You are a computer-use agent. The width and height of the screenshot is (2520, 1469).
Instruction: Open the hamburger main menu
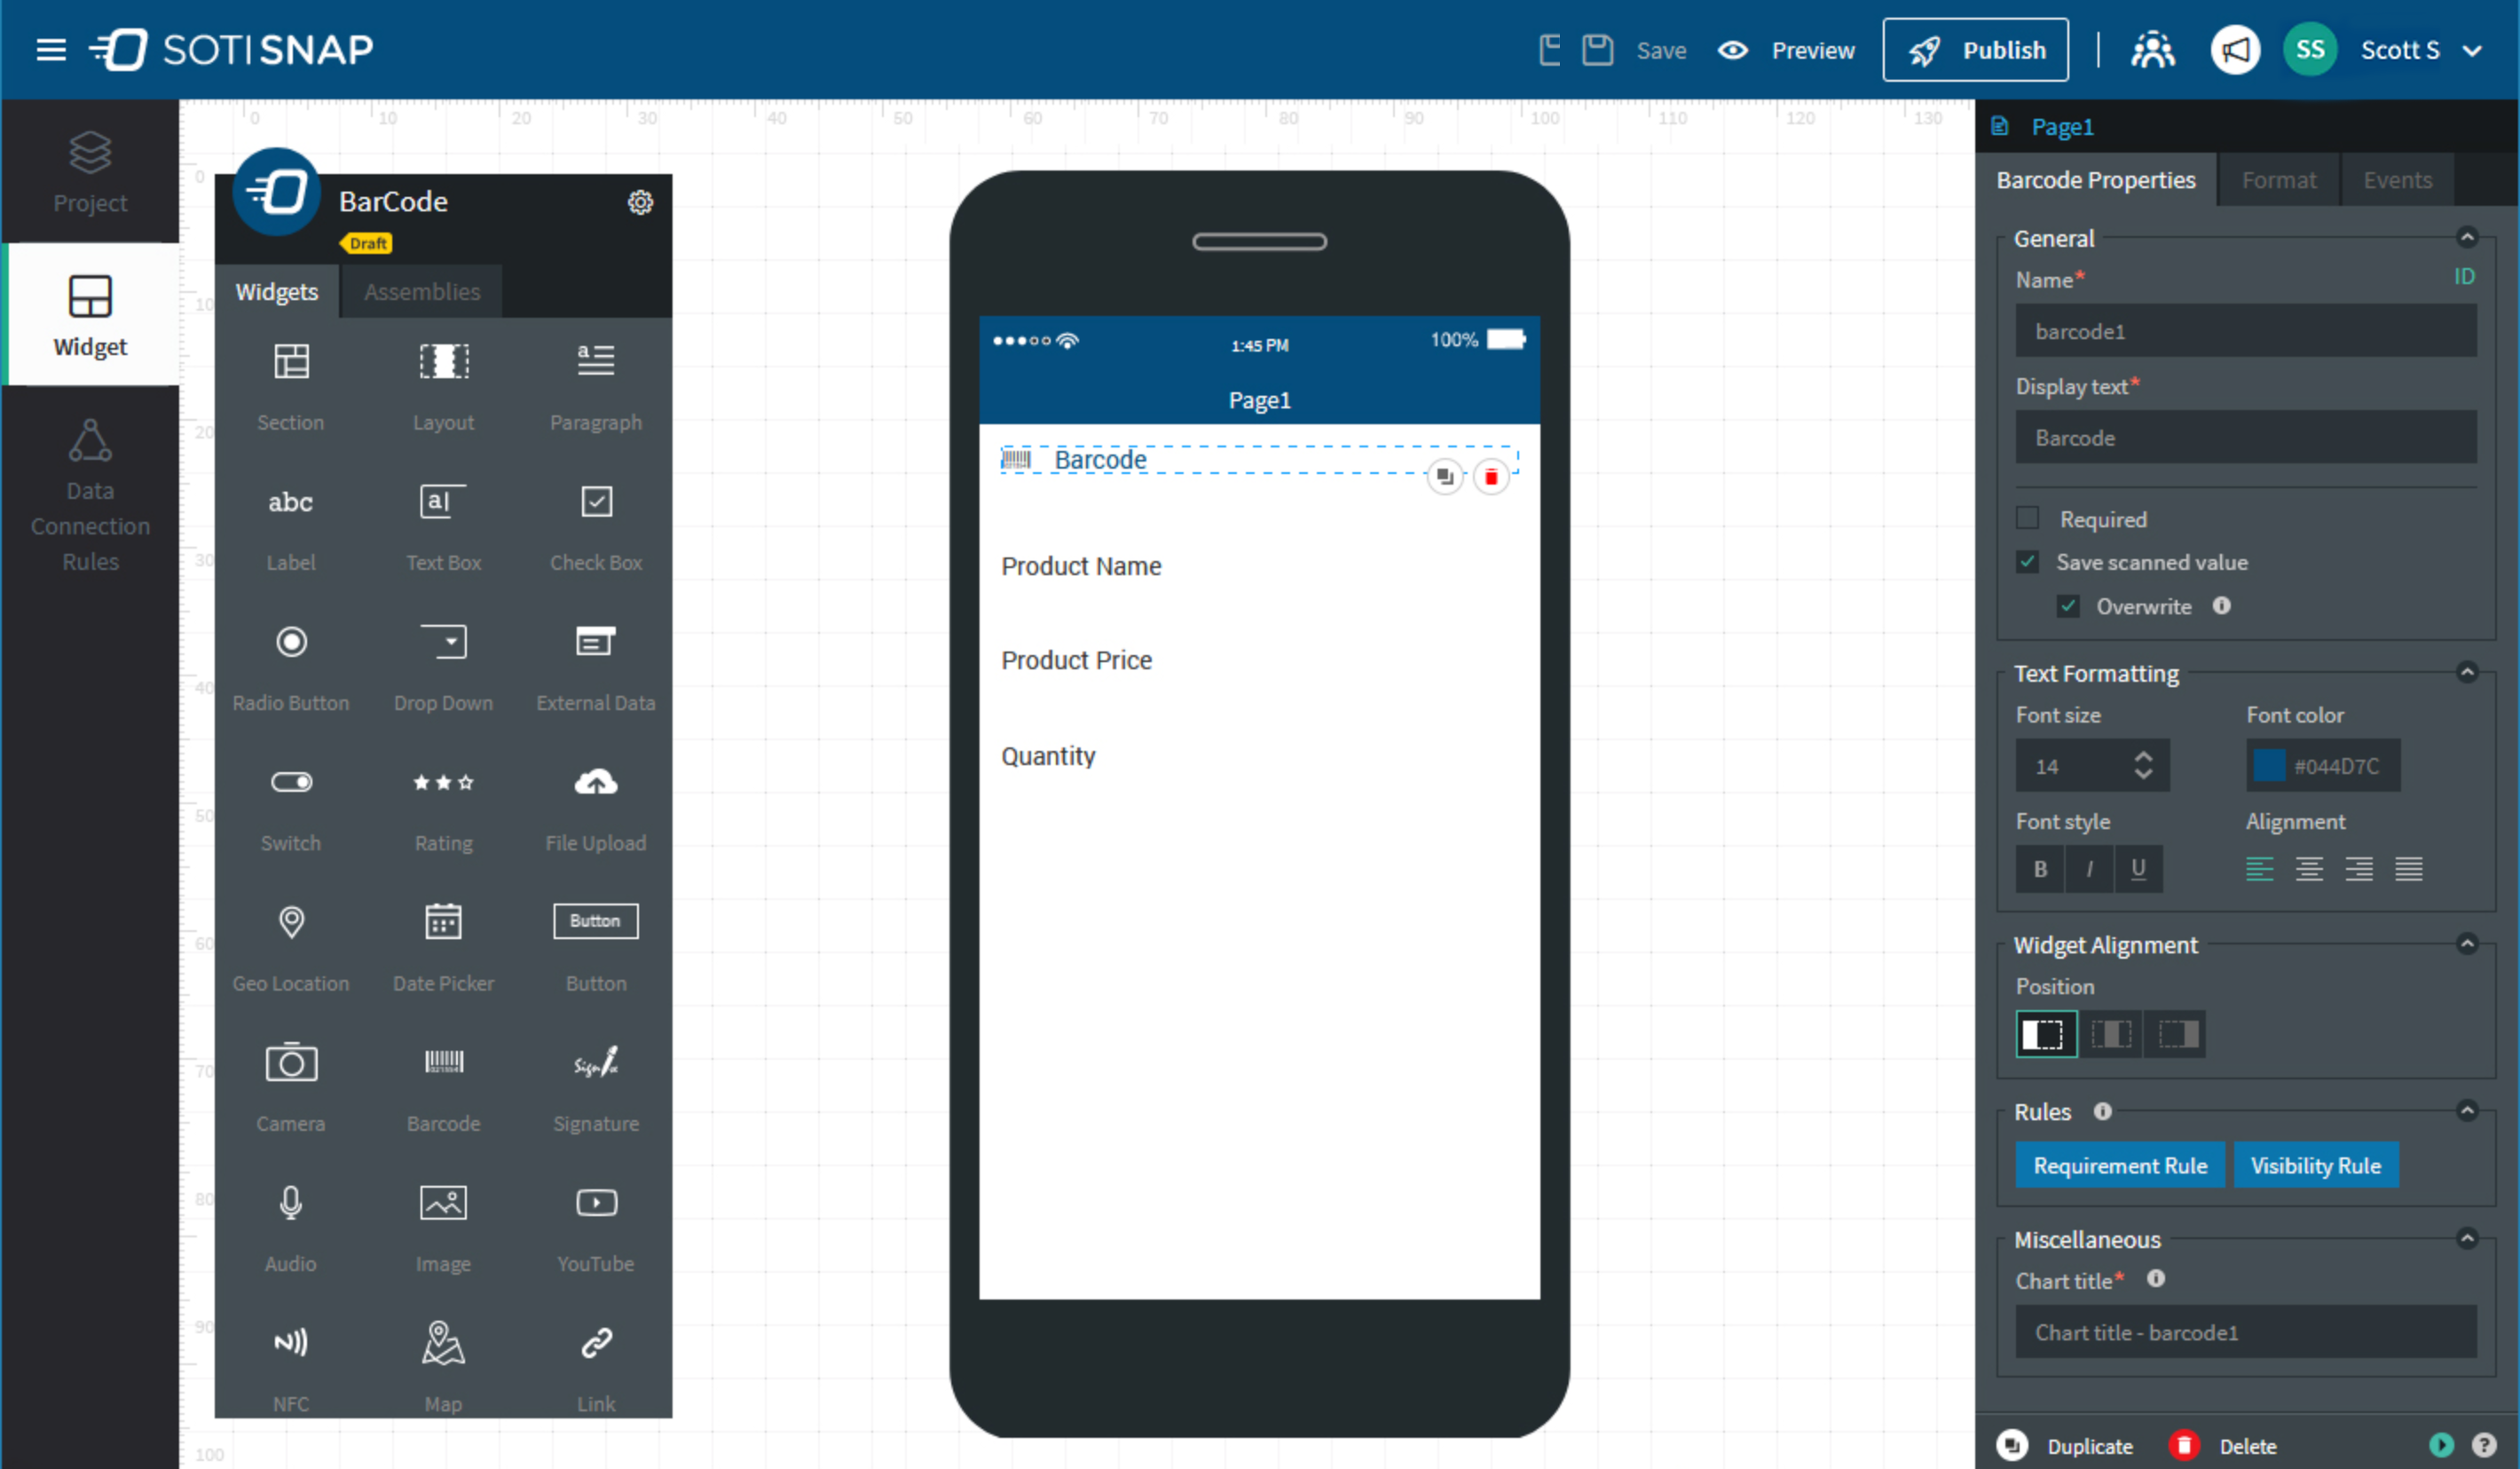coord(51,49)
